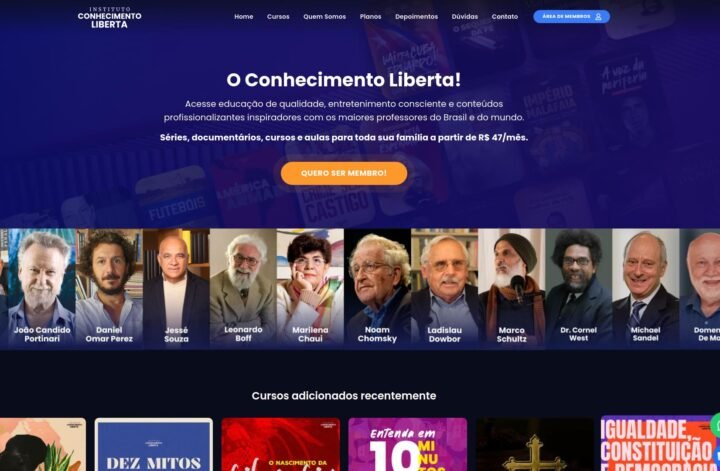Click the Área de Membros button

[x=571, y=17]
